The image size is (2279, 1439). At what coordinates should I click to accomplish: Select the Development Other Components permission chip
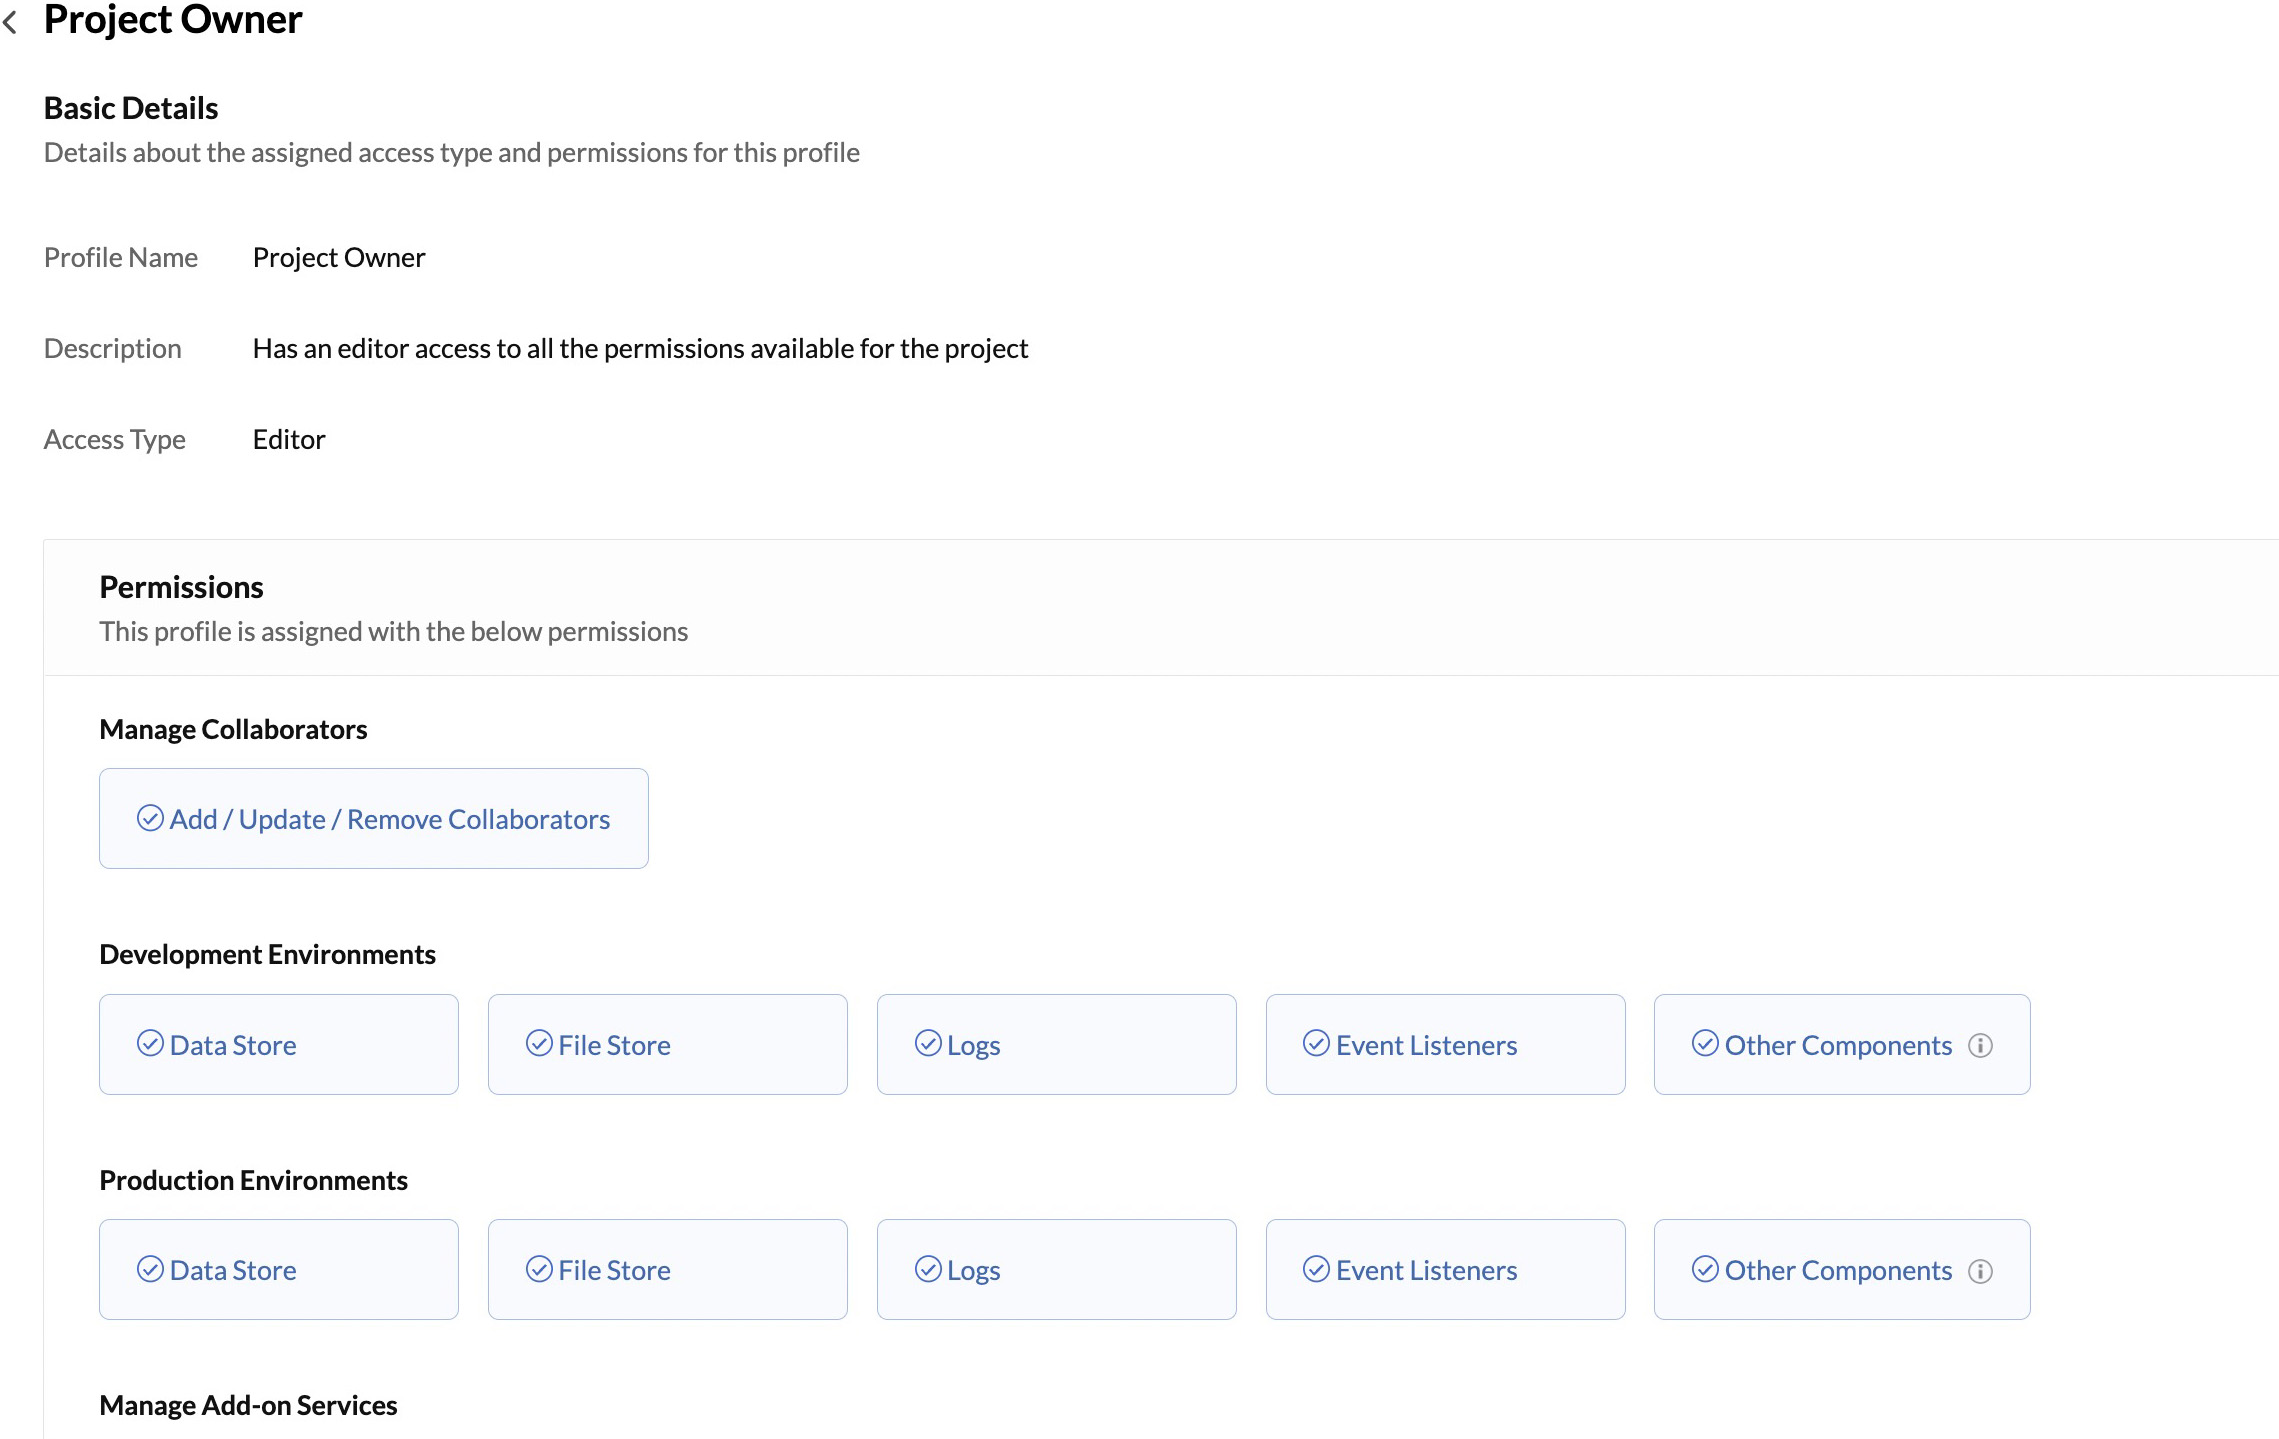(x=1841, y=1044)
